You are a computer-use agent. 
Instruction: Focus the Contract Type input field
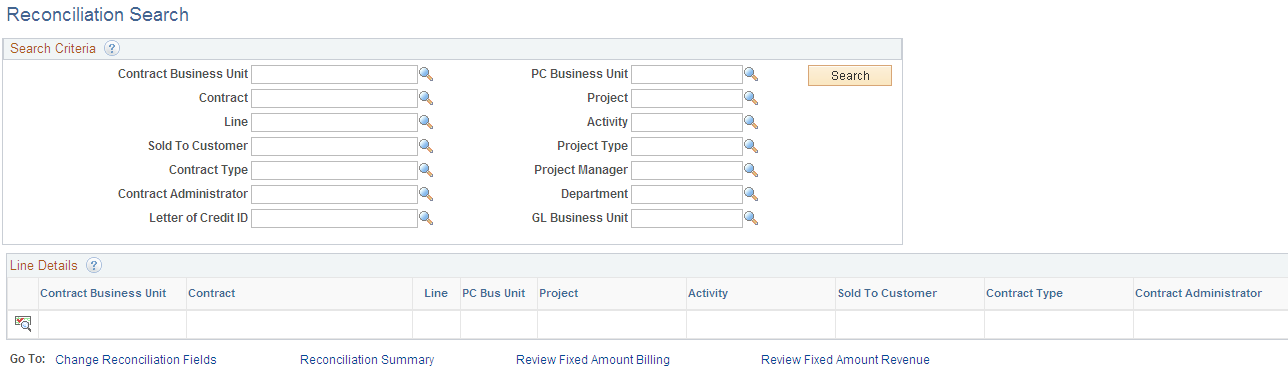coord(334,170)
